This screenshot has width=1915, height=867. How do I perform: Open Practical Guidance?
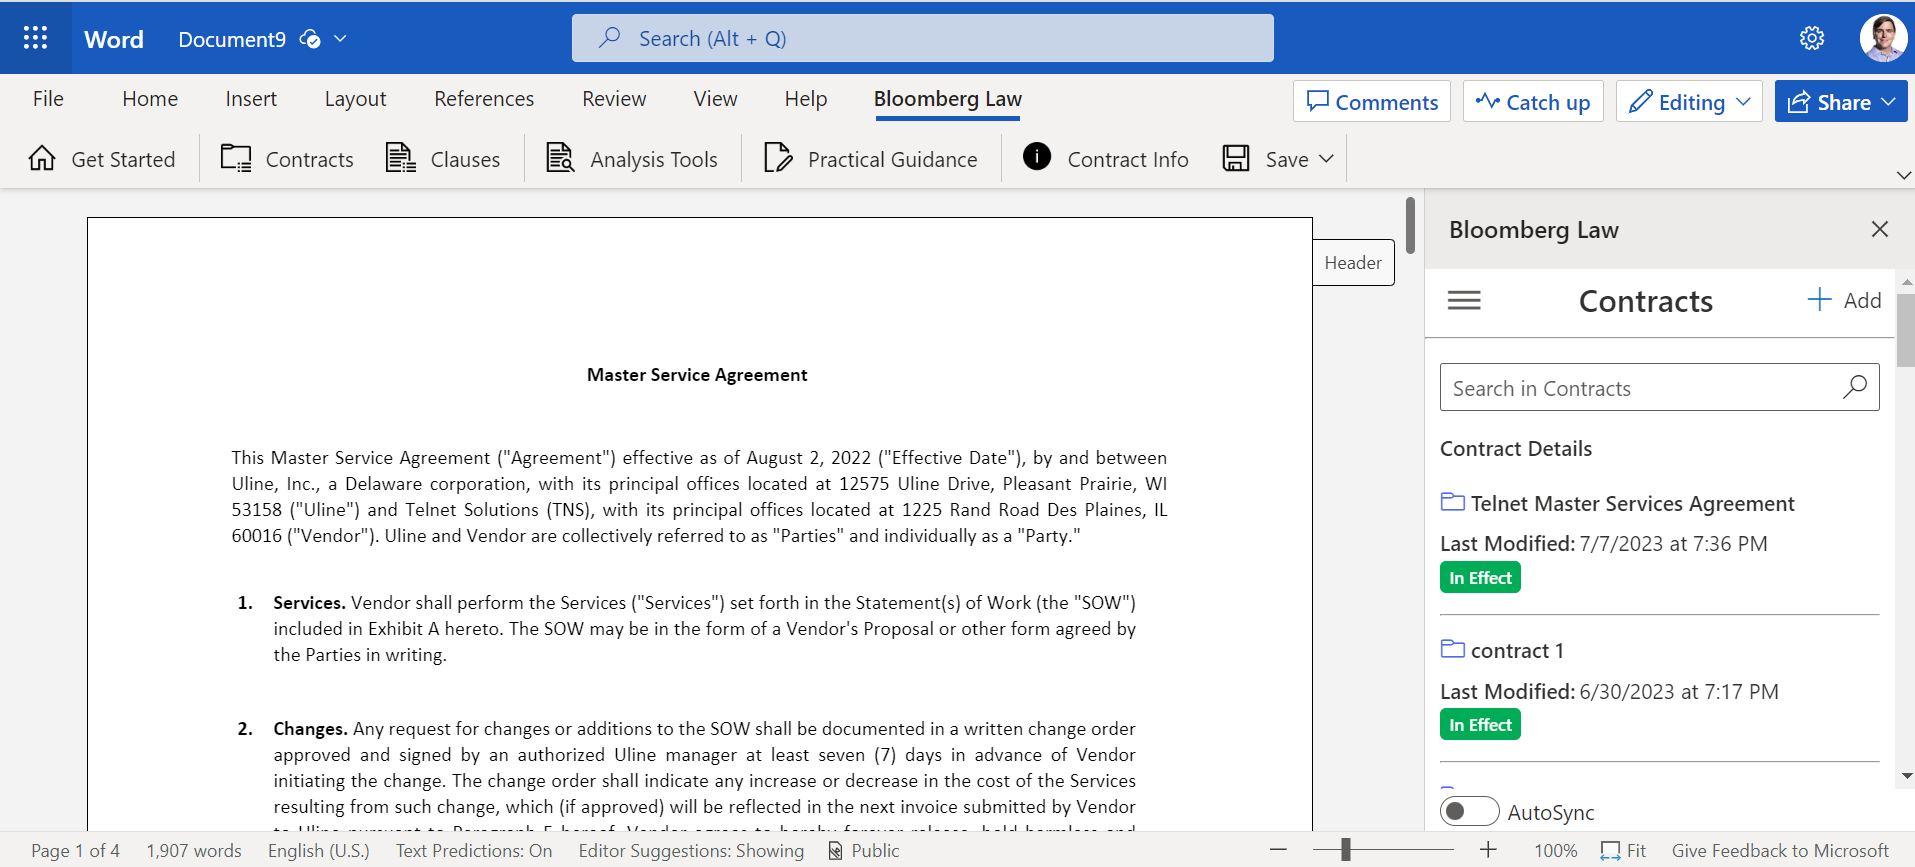tap(870, 159)
